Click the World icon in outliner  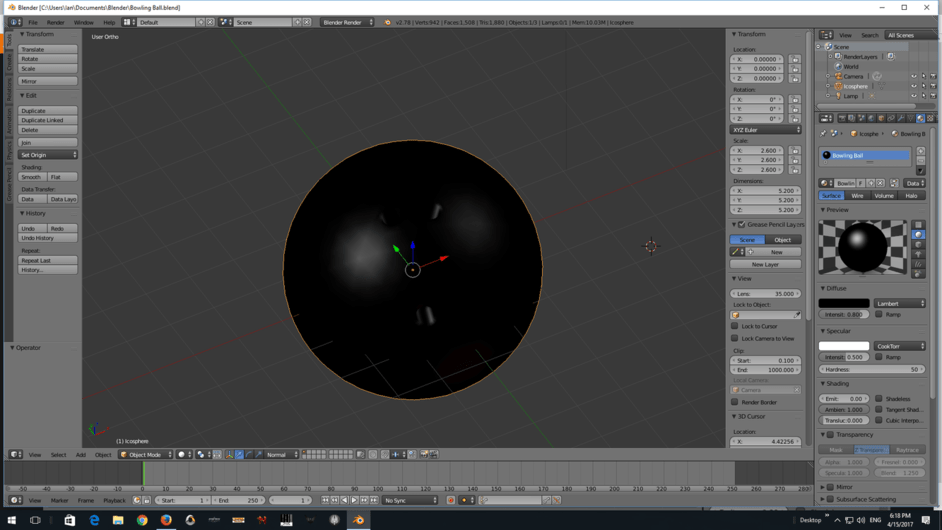pyautogui.click(x=838, y=67)
